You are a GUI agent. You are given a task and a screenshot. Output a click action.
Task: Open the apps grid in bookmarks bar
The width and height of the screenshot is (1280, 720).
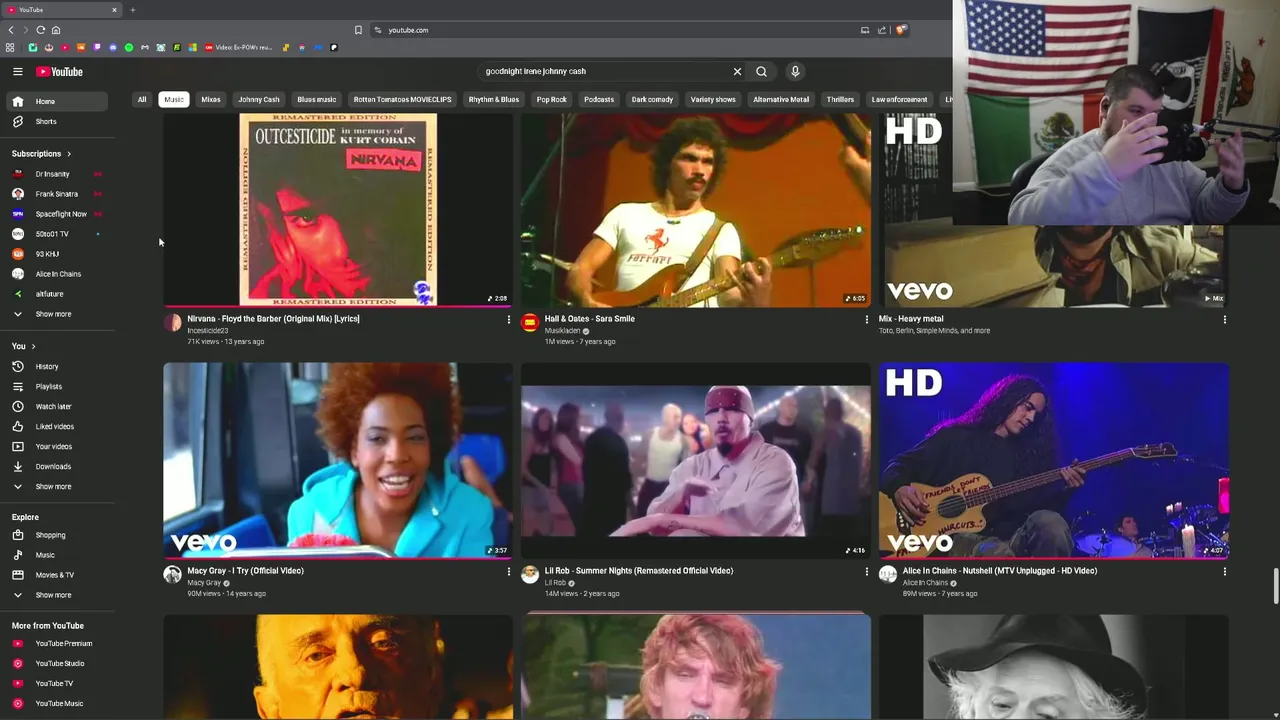pos(10,47)
